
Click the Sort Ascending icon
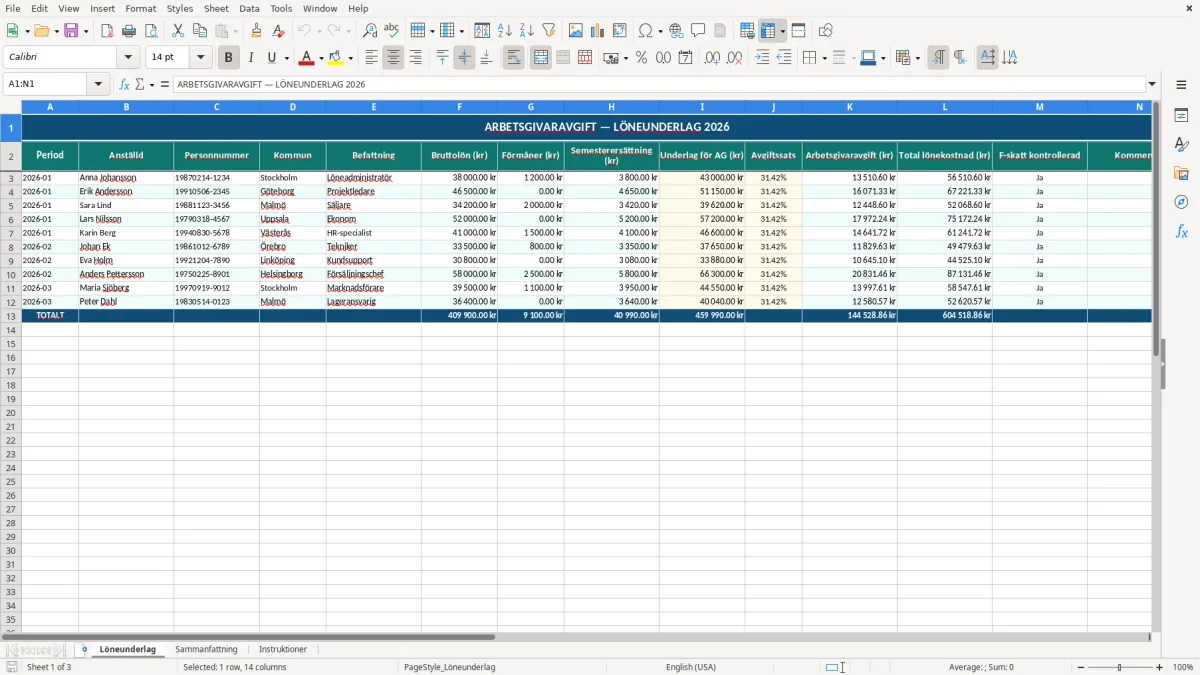pyautogui.click(x=505, y=31)
